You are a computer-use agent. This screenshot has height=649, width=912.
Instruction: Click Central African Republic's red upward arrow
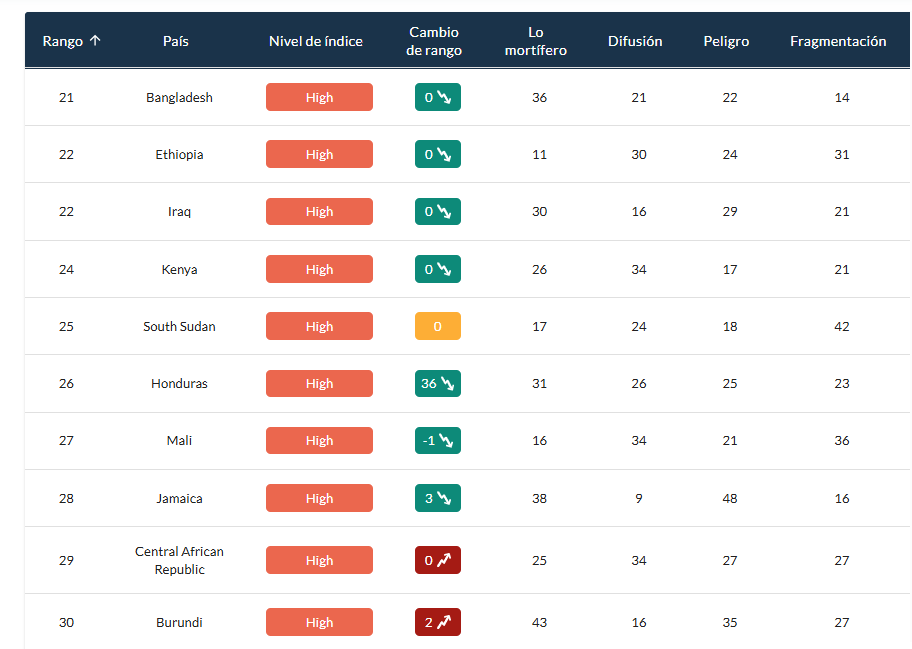tap(445, 561)
